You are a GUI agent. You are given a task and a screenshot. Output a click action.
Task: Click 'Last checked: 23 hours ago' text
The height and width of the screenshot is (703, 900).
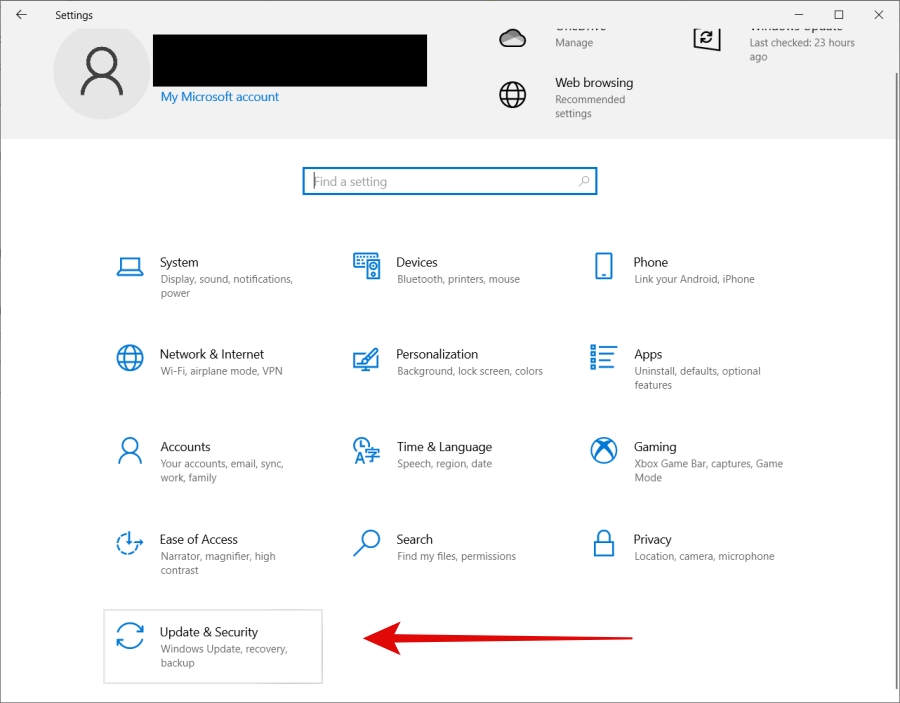[x=802, y=49]
